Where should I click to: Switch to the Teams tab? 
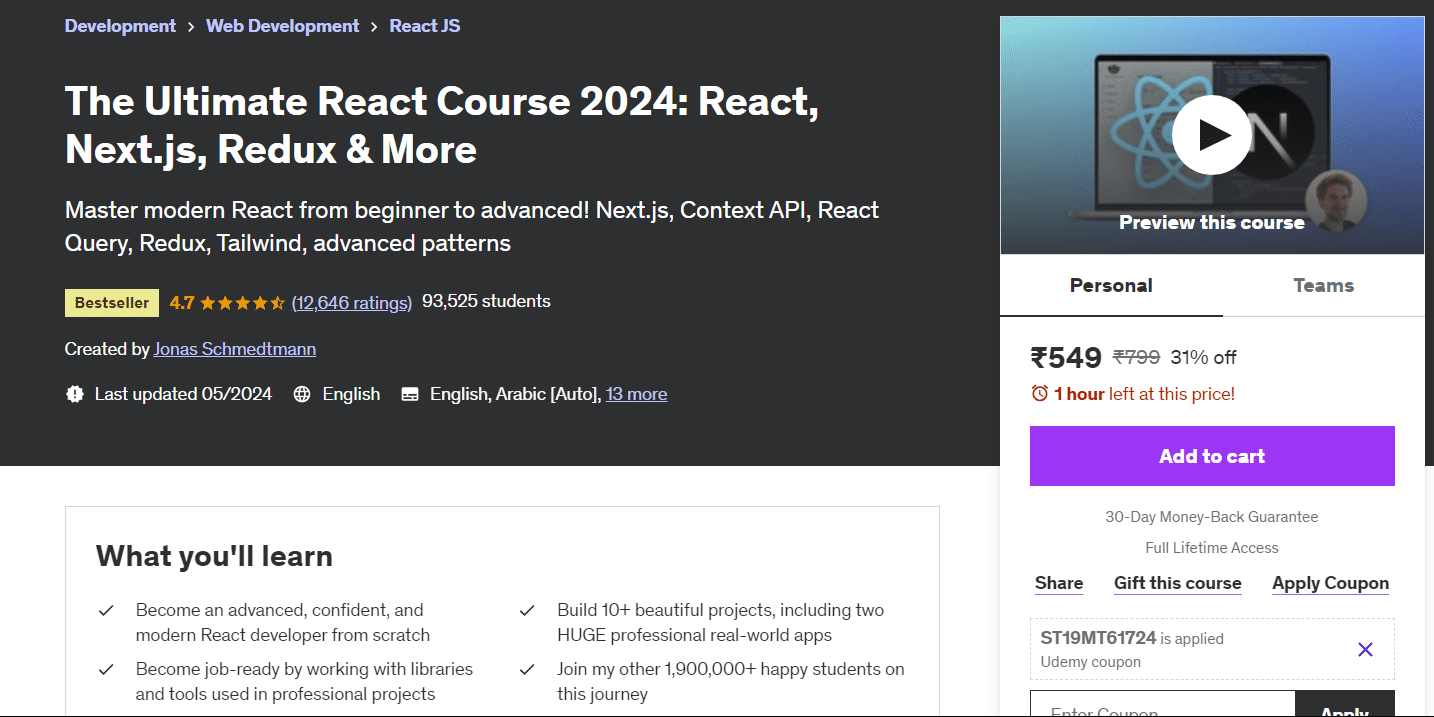pyautogui.click(x=1323, y=286)
